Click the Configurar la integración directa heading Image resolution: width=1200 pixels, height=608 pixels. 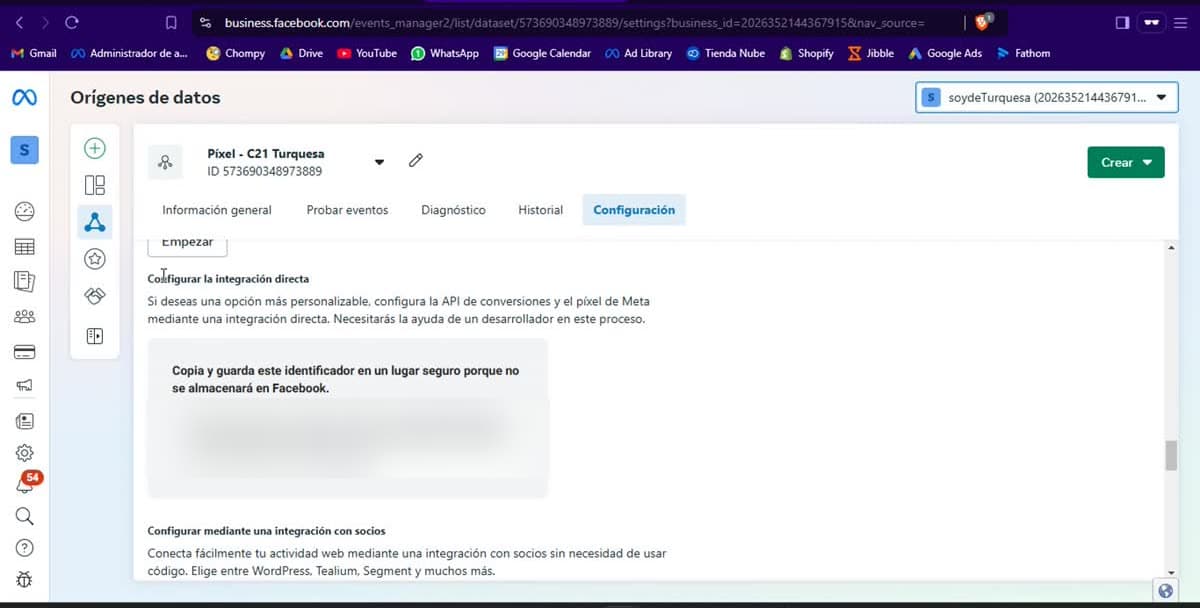pyautogui.click(x=228, y=279)
